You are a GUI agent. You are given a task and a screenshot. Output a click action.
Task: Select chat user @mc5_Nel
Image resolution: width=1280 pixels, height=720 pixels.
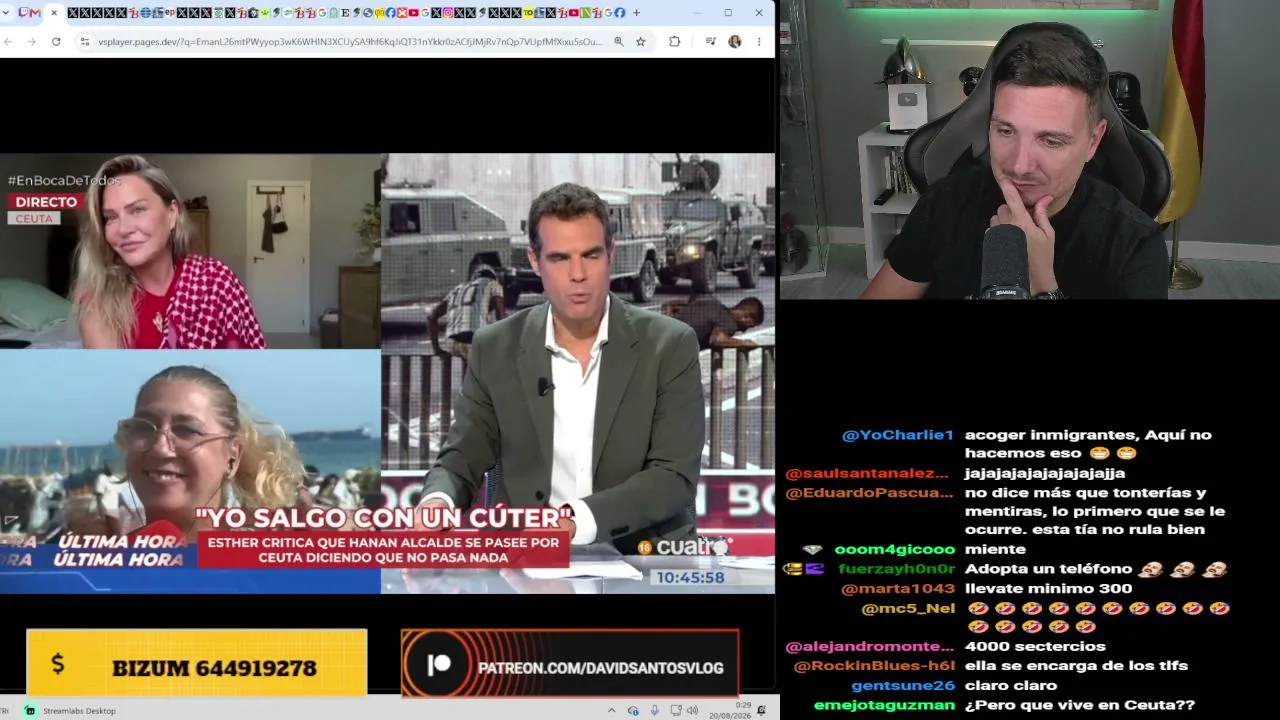pos(908,608)
